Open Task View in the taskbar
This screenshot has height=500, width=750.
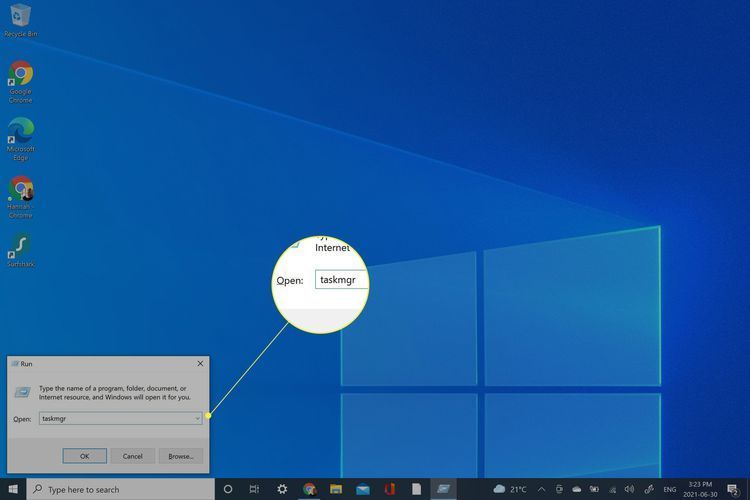click(254, 489)
